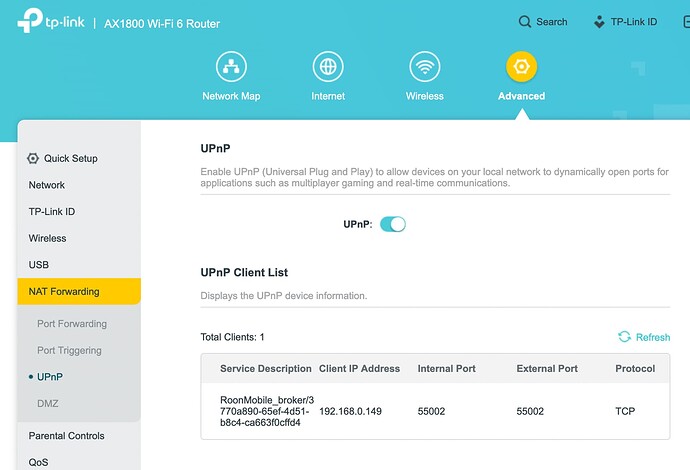Click the Quick Setup gear icon

pos(33,158)
